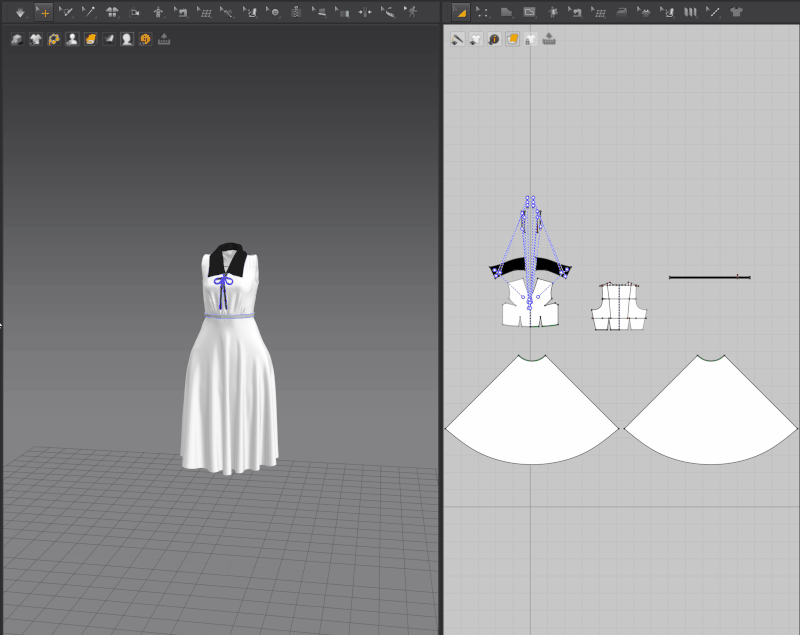Select the right skirt pattern piece

[x=710, y=415]
